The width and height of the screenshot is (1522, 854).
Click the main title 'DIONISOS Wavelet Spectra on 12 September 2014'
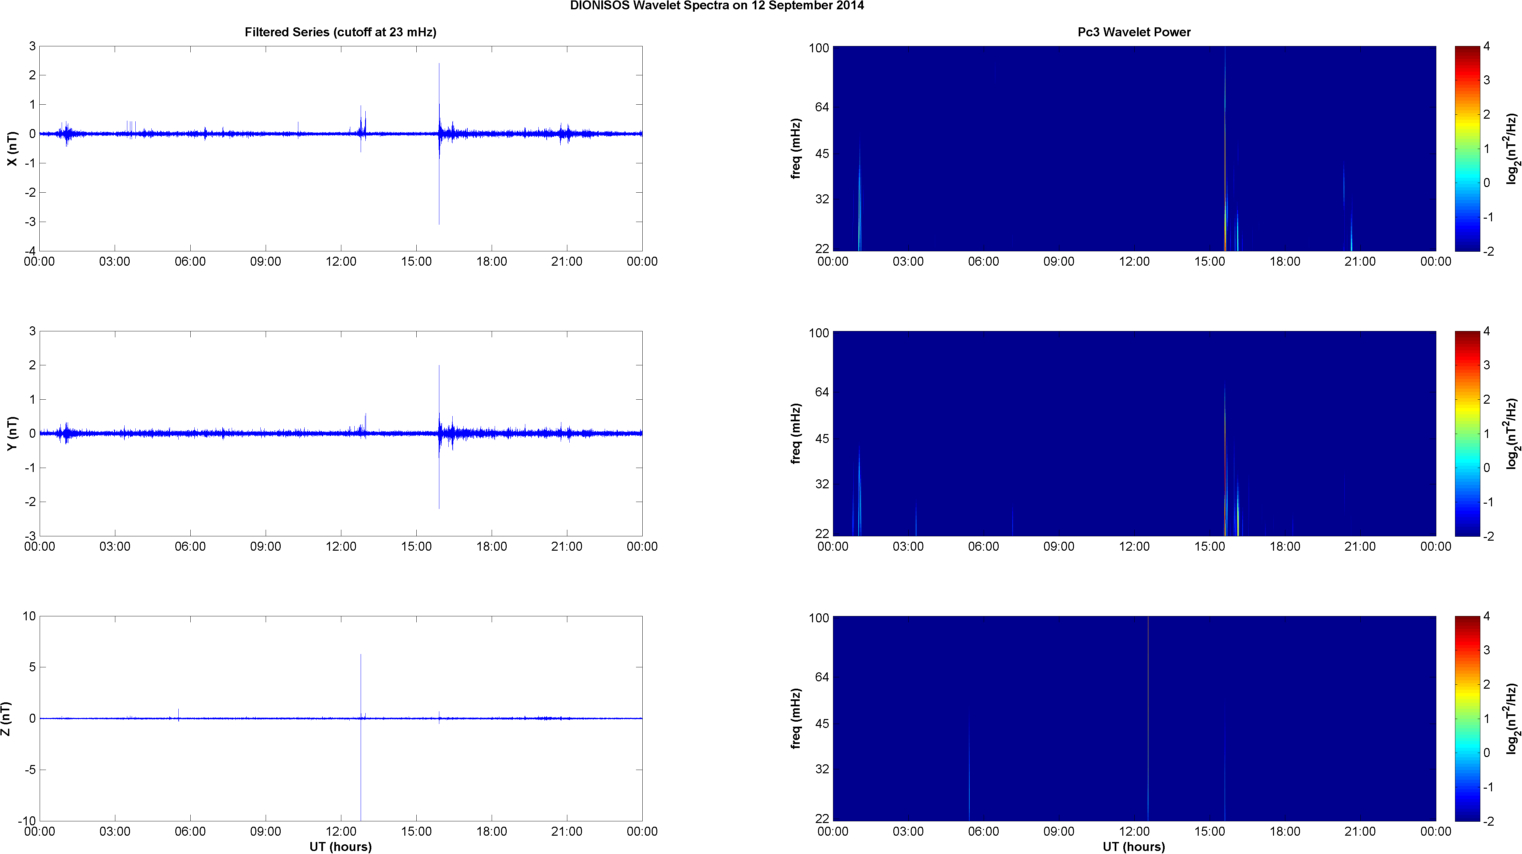click(x=717, y=6)
